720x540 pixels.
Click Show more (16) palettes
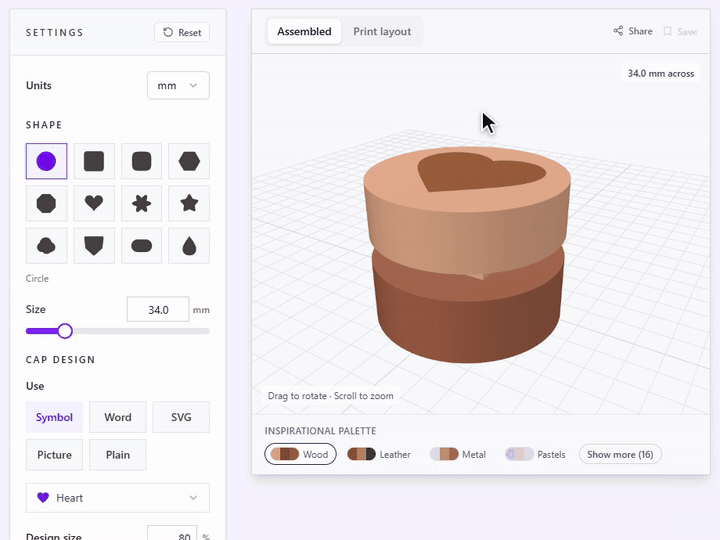pyautogui.click(x=620, y=454)
